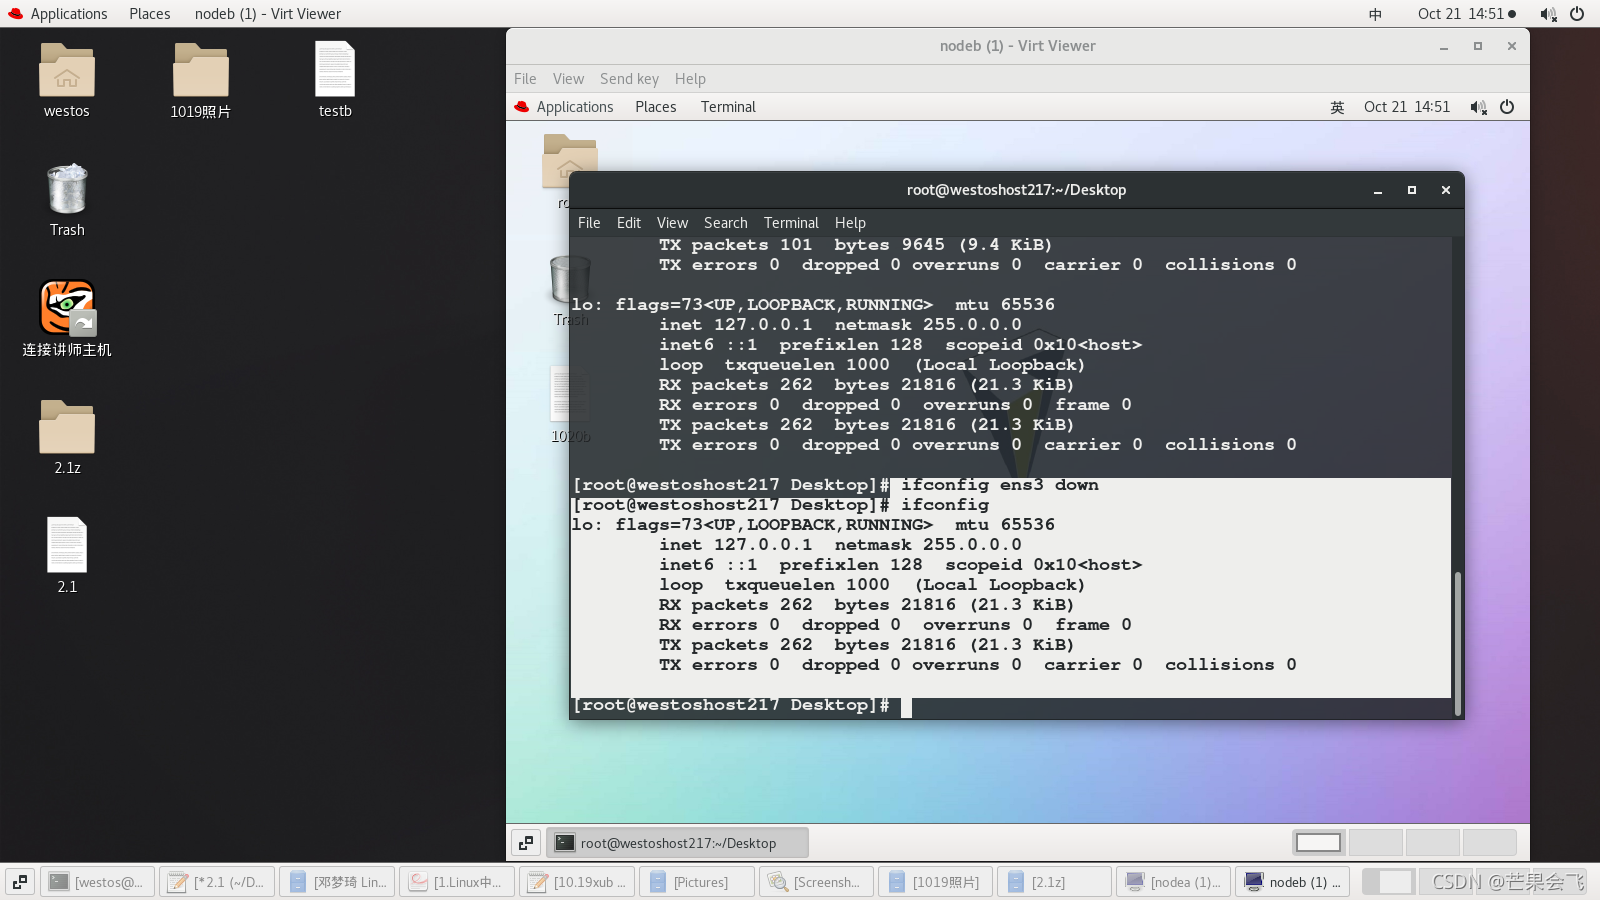Activate the nodeb (1) taskbar entry
This screenshot has width=1600, height=900.
(x=1292, y=881)
